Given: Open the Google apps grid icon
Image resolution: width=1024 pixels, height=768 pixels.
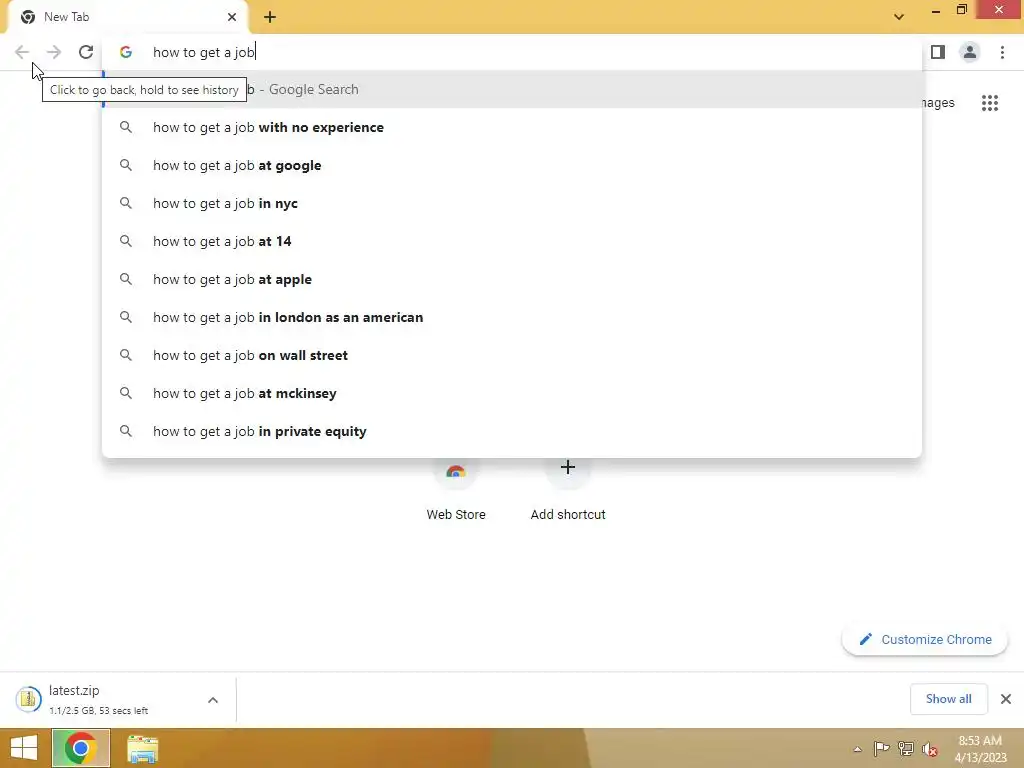Looking at the screenshot, I should coord(990,103).
